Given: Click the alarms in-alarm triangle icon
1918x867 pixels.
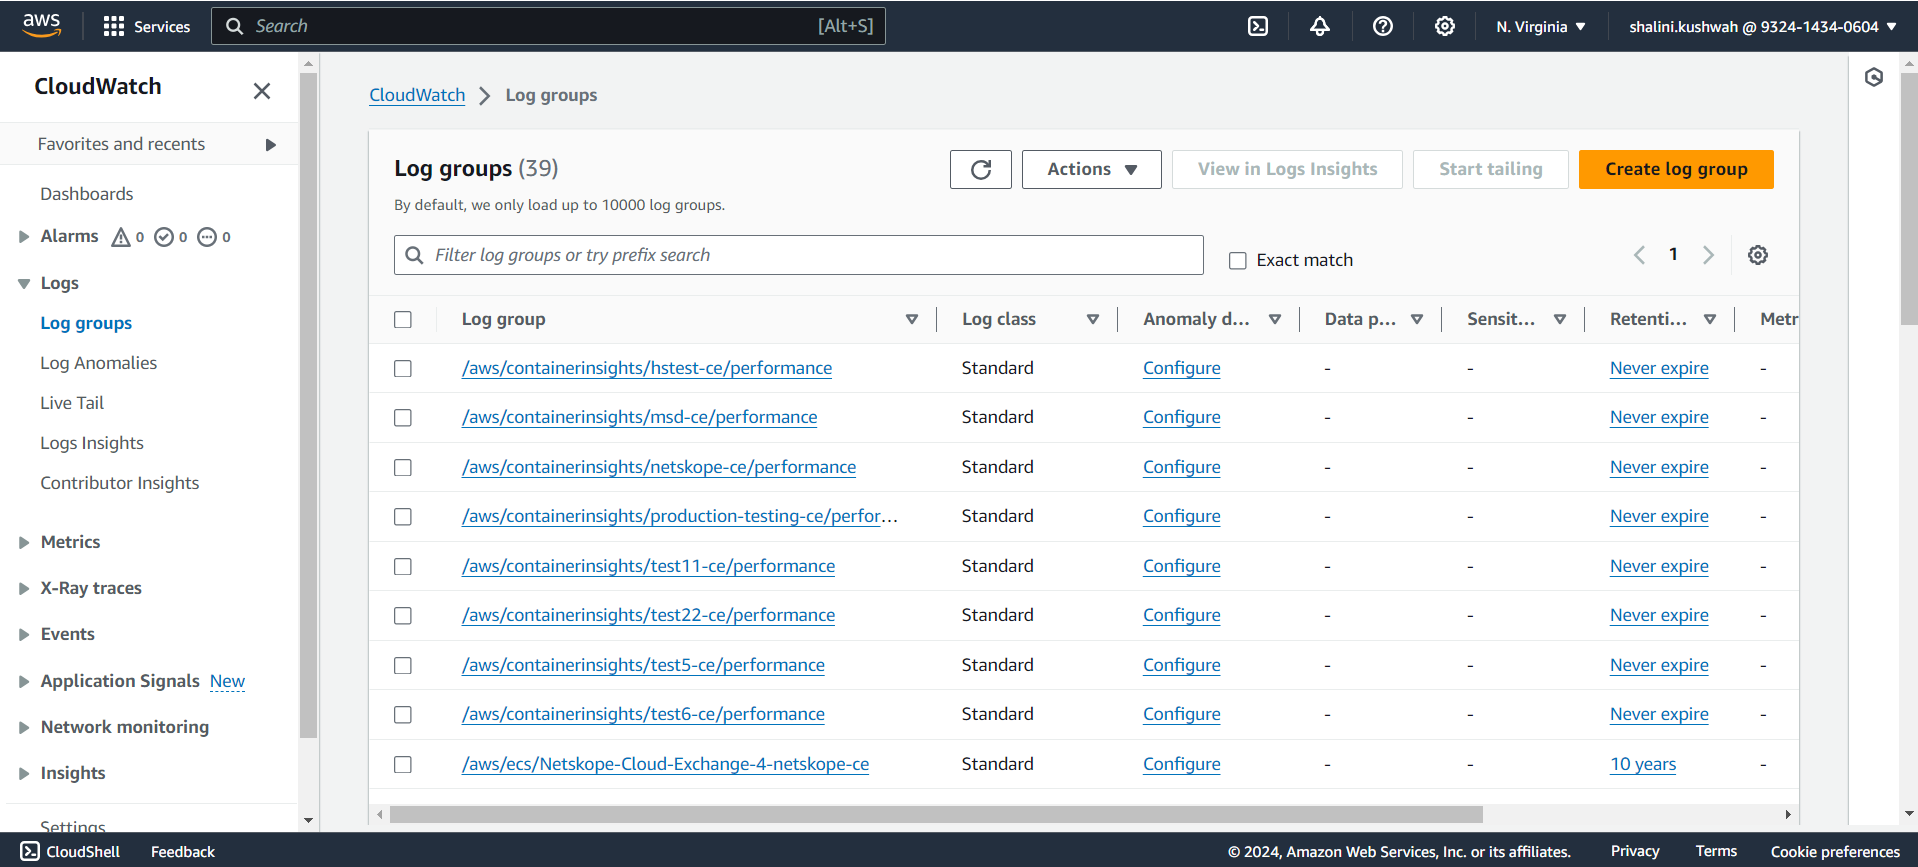Looking at the screenshot, I should pos(121,237).
